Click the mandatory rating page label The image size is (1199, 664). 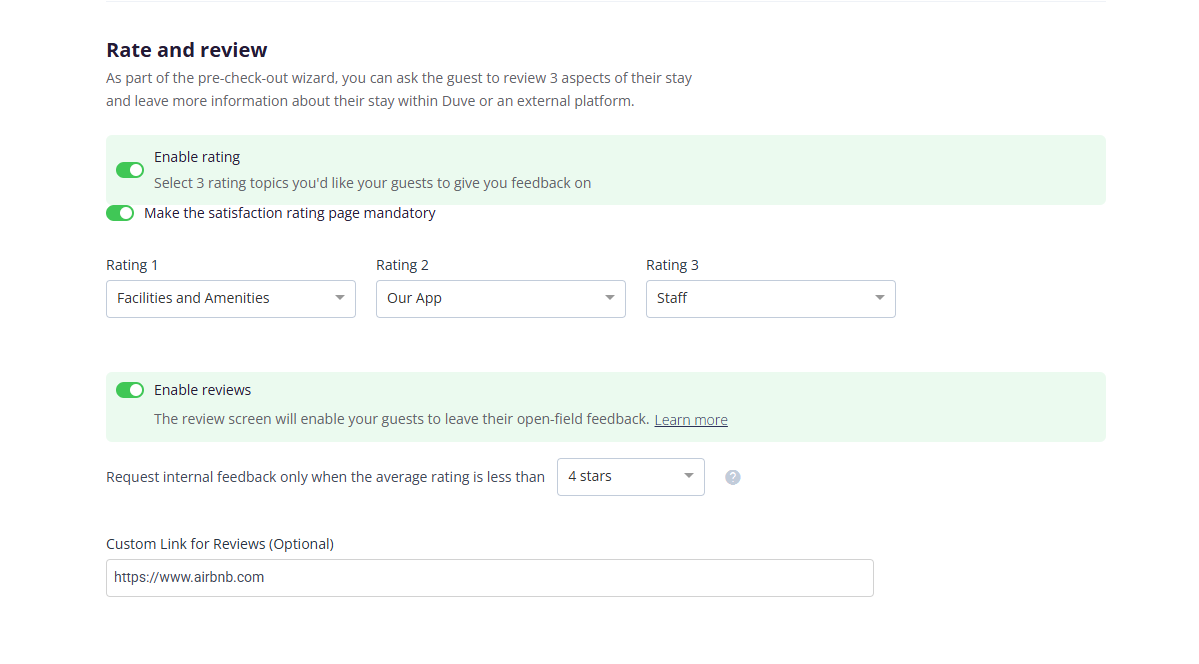click(x=290, y=213)
